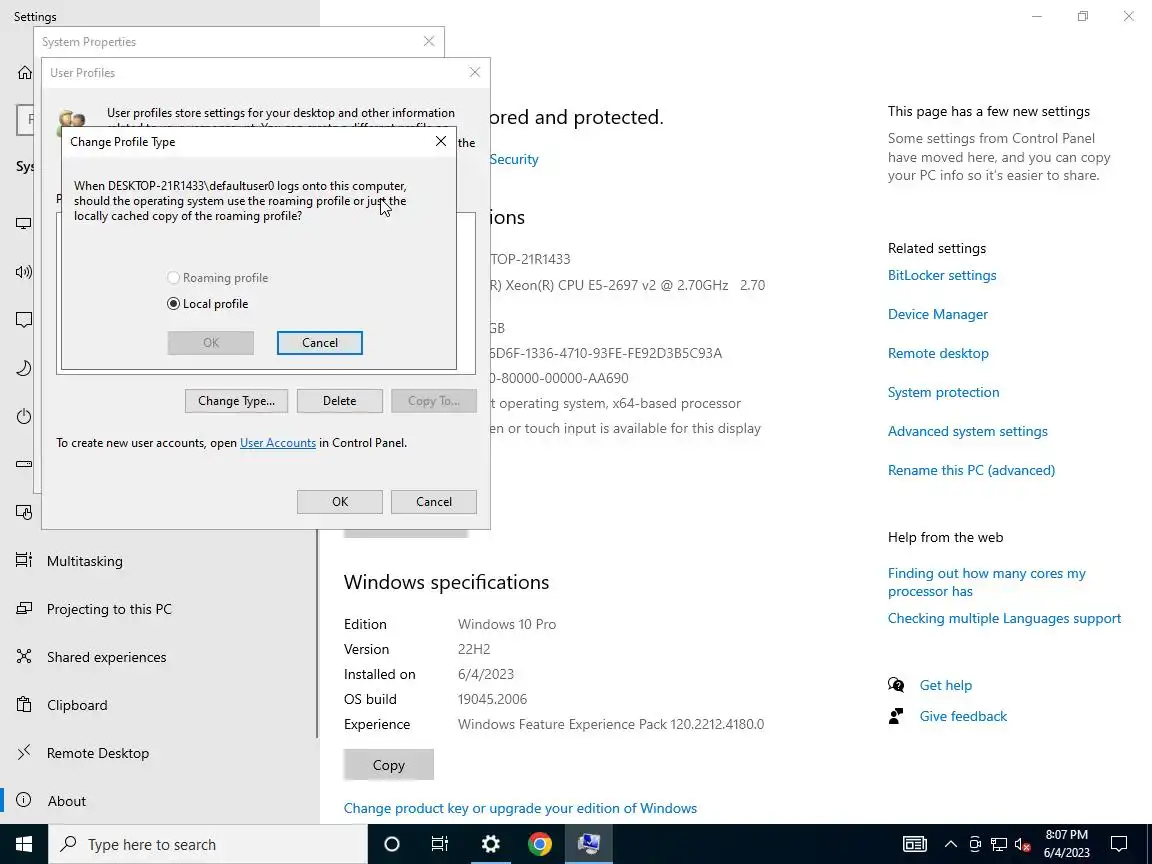Click Rename this PC (advanced)
The width and height of the screenshot is (1152, 864).
971,470
